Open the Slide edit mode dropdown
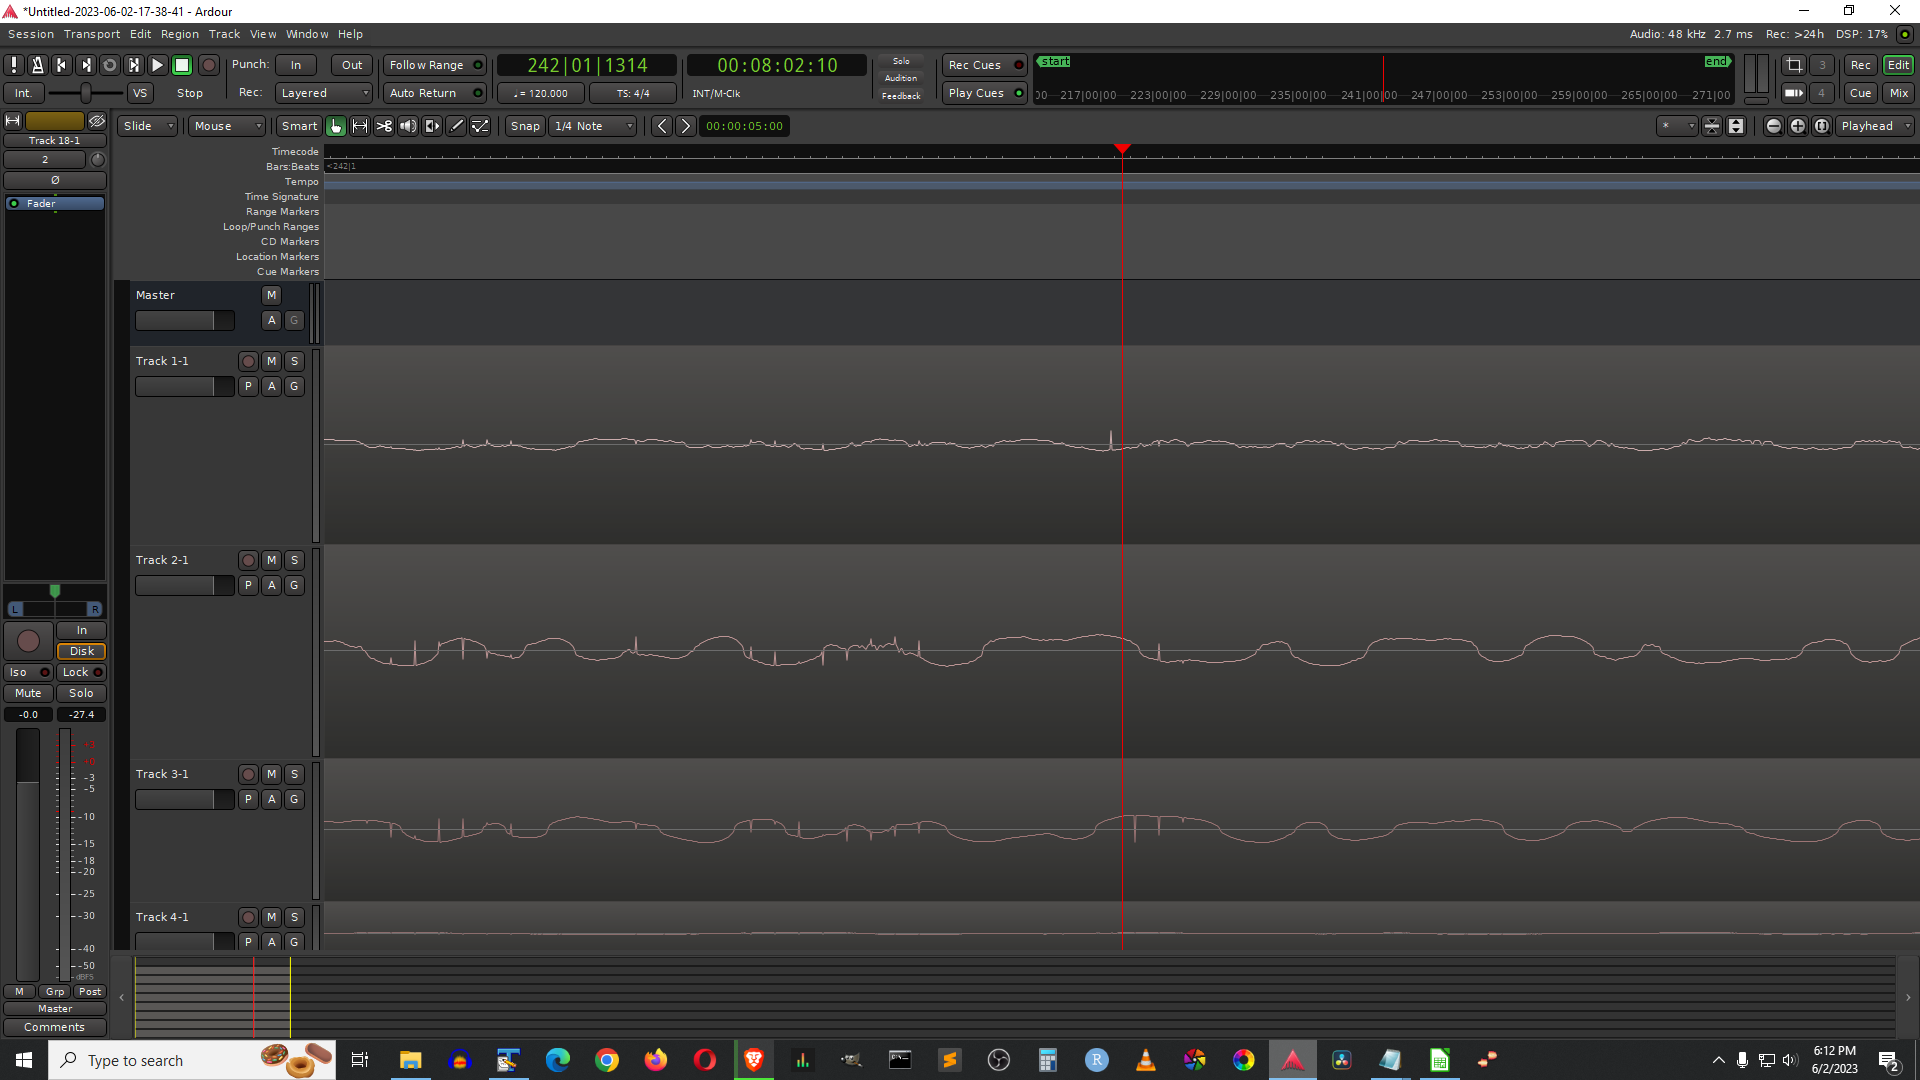 147,126
